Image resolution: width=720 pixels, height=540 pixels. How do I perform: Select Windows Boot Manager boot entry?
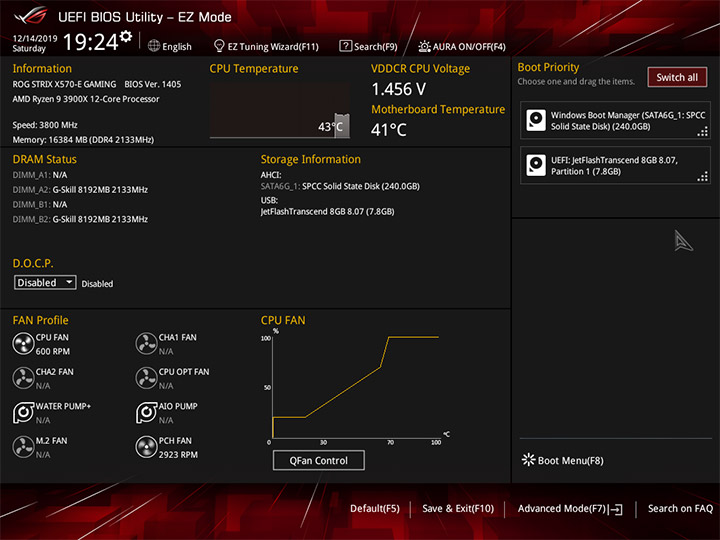point(615,120)
